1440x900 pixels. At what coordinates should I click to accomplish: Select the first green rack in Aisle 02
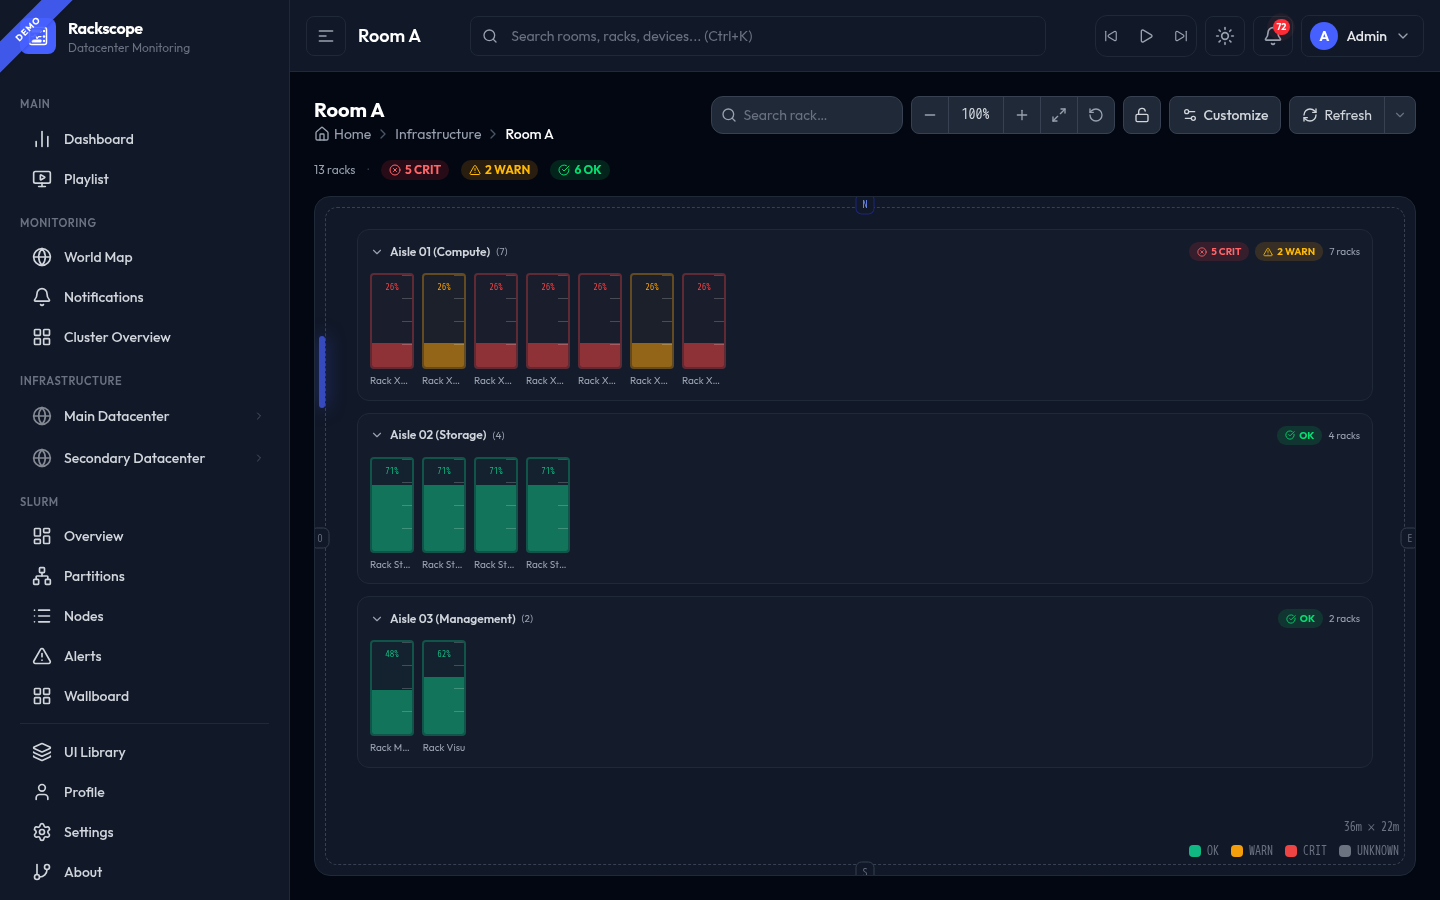pos(392,505)
